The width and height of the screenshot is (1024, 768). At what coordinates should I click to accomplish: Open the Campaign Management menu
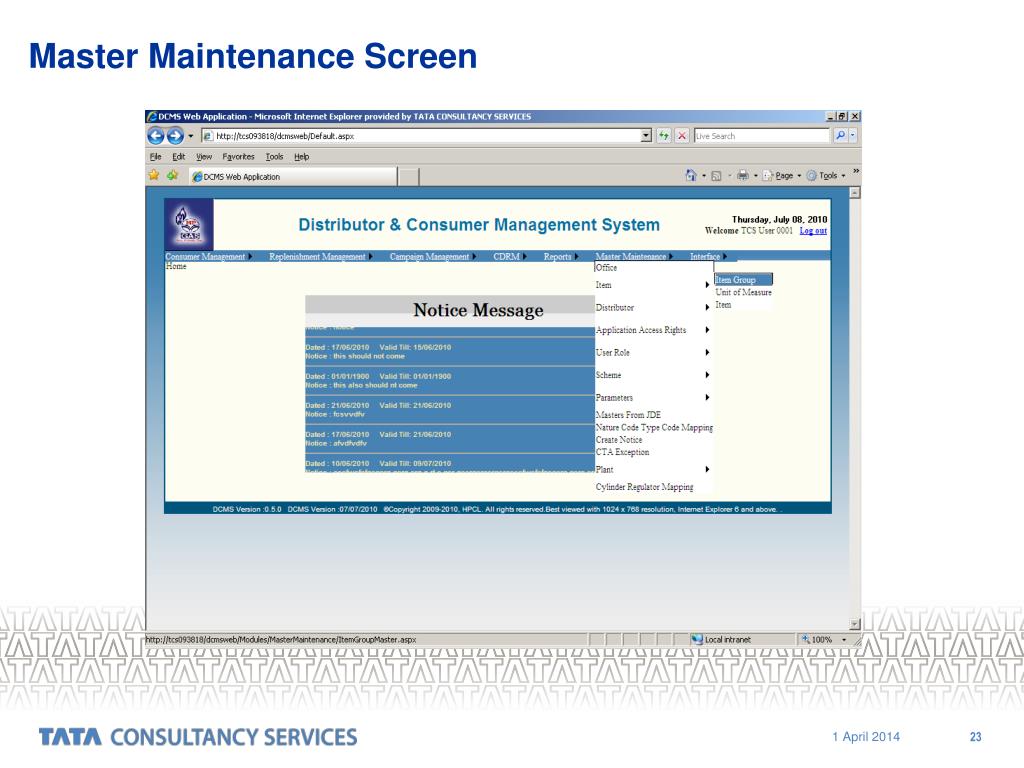point(432,257)
